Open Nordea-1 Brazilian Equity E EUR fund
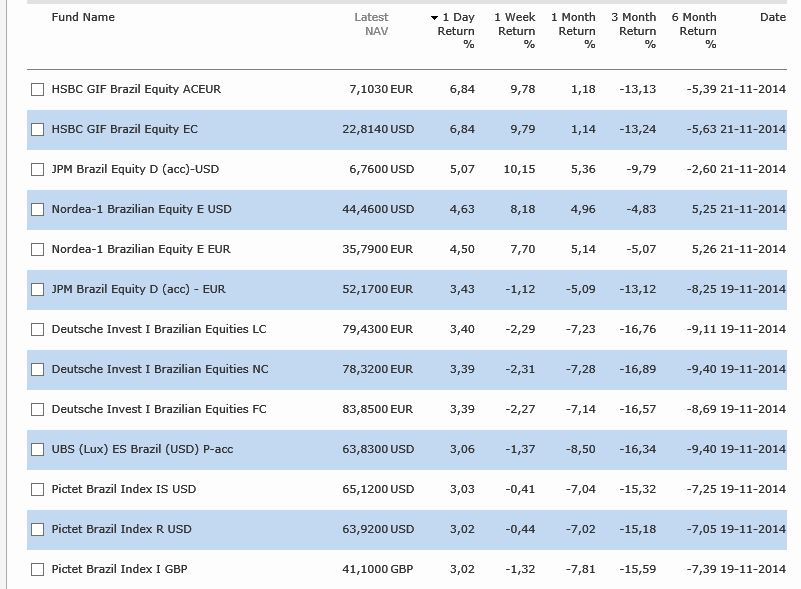 point(141,249)
